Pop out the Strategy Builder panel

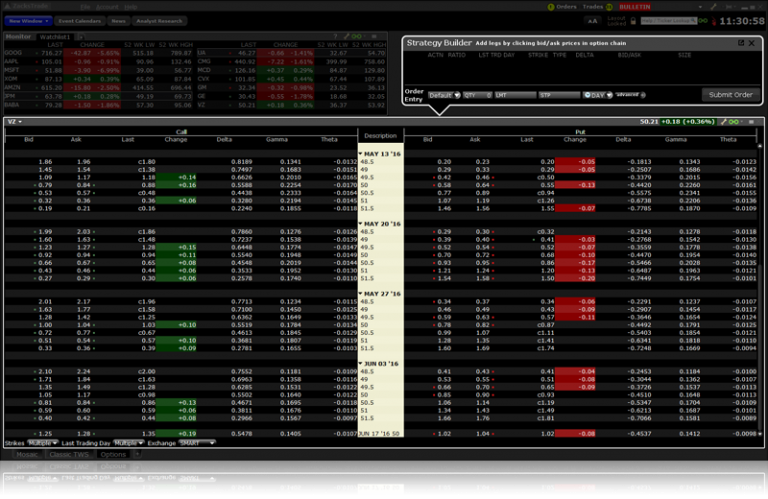pyautogui.click(x=741, y=43)
